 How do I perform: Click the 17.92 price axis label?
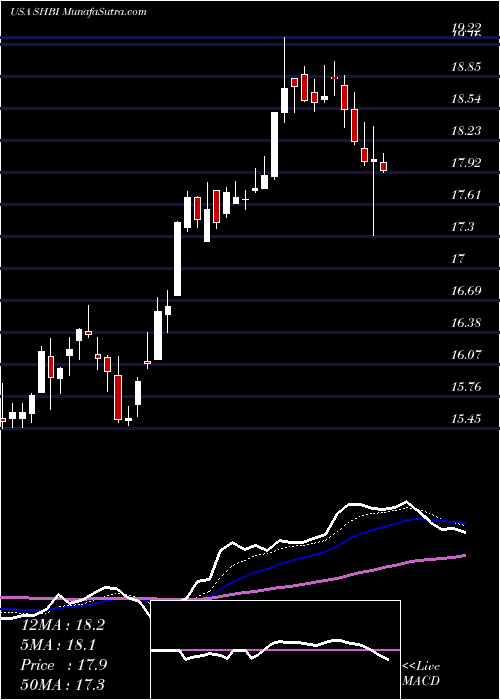click(466, 163)
